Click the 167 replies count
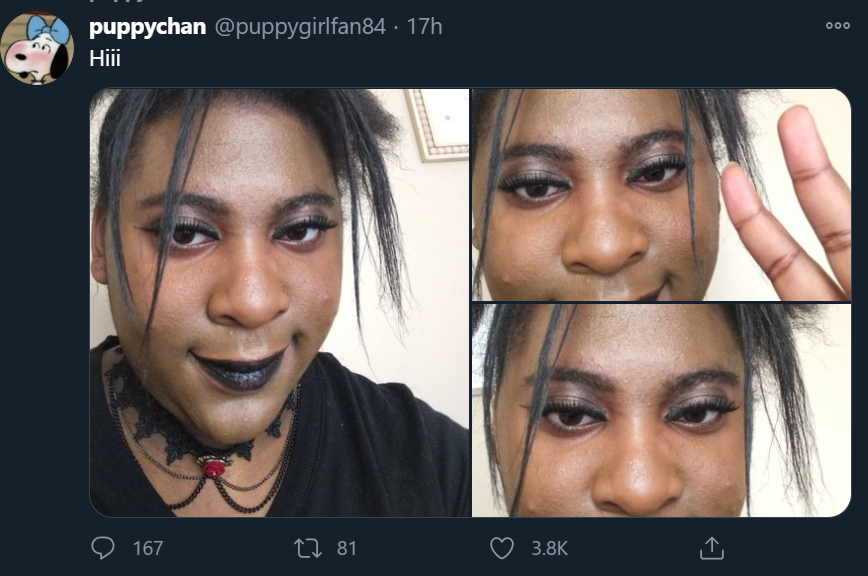This screenshot has height=576, width=868. (148, 548)
